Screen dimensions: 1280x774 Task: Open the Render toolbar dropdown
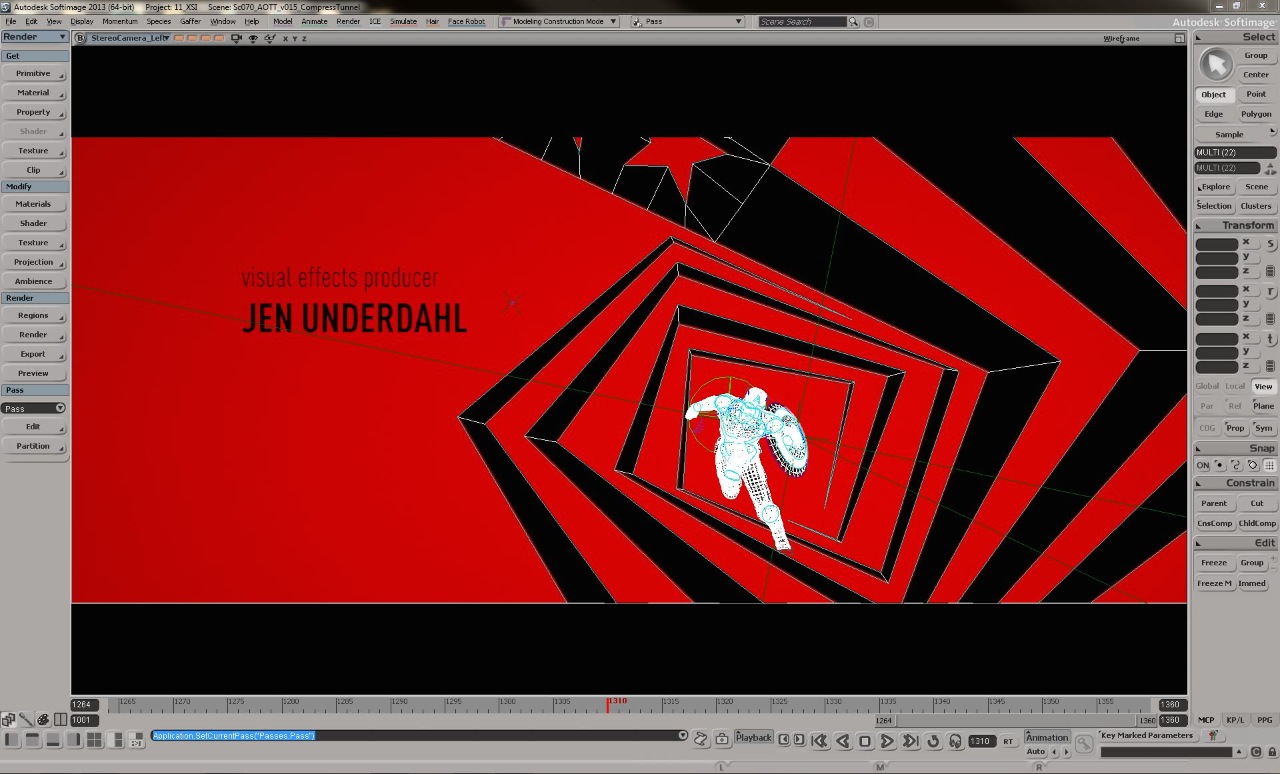(35, 37)
